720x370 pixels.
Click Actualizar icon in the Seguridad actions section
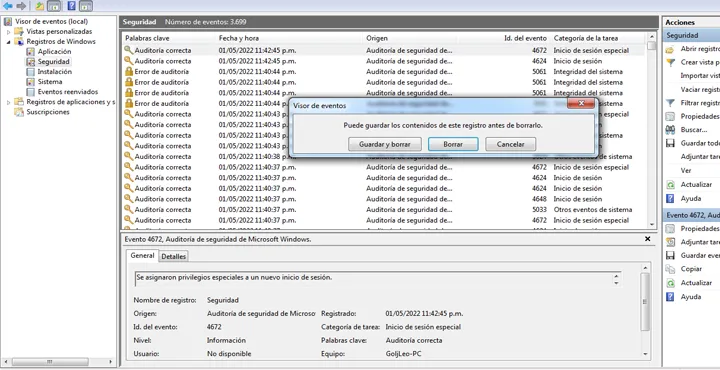tap(670, 185)
